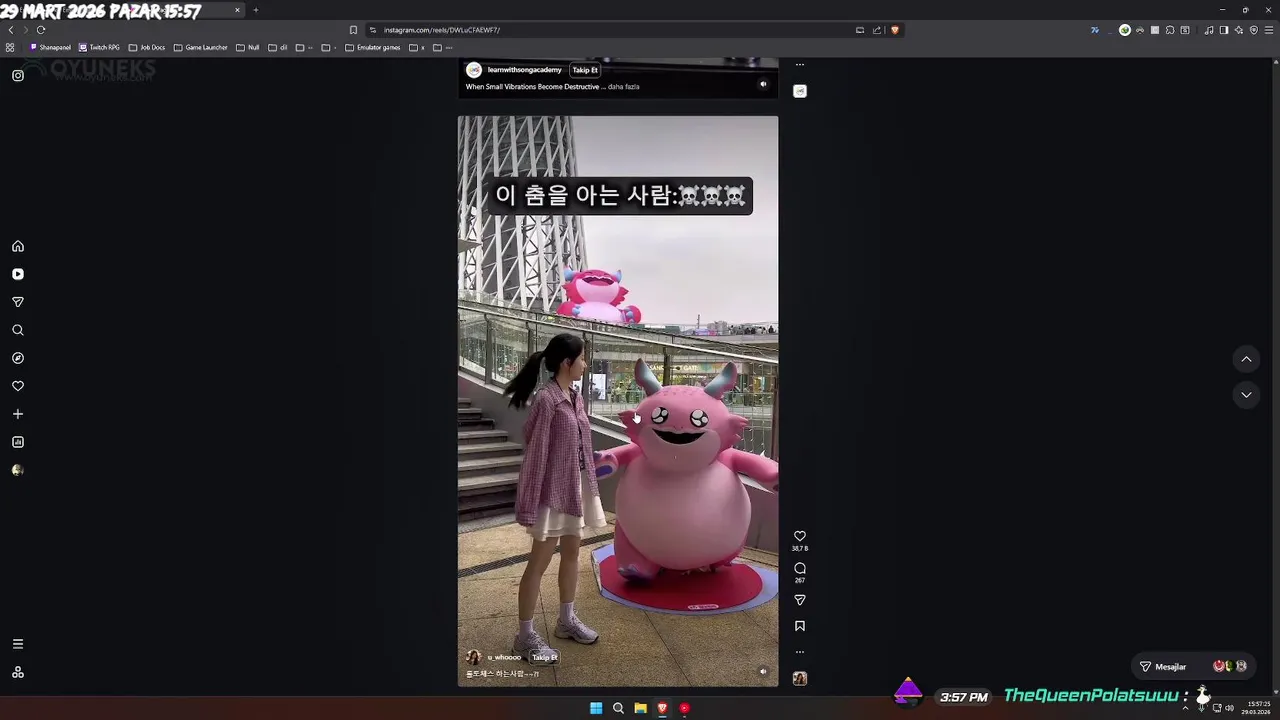Open the Shanapanel bookmark
The height and width of the screenshot is (720, 1280).
pyautogui.click(x=50, y=47)
